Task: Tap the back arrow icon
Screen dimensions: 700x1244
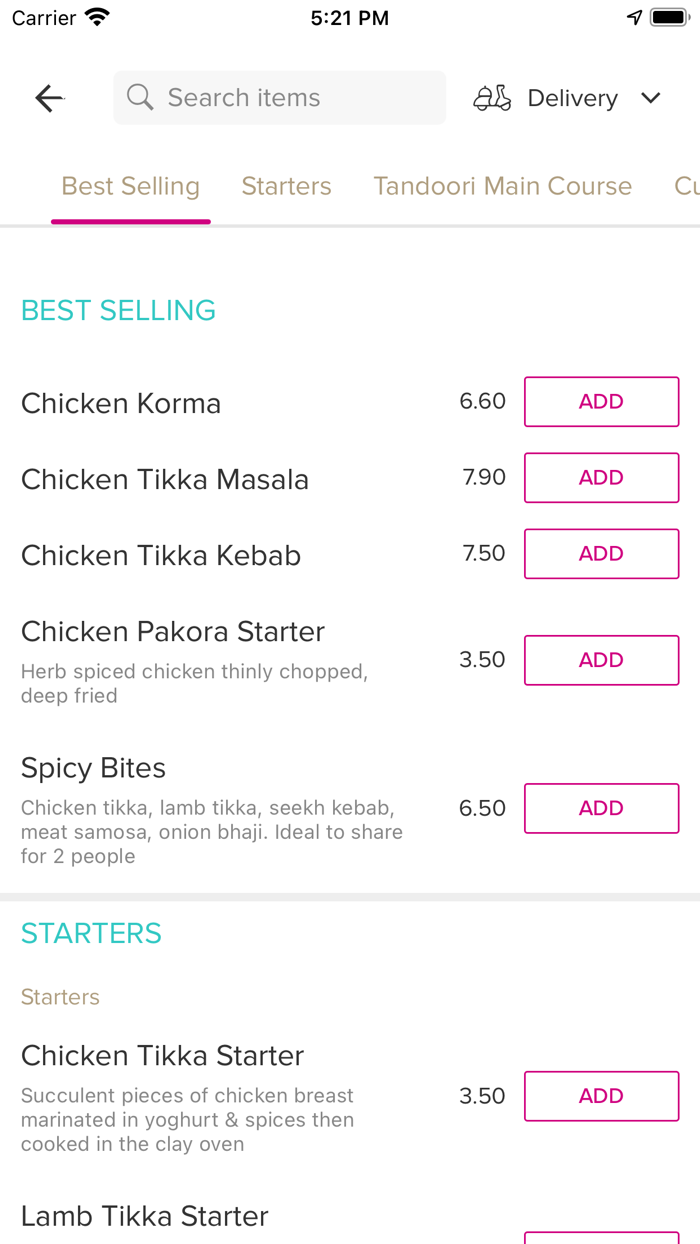Action: tap(49, 98)
